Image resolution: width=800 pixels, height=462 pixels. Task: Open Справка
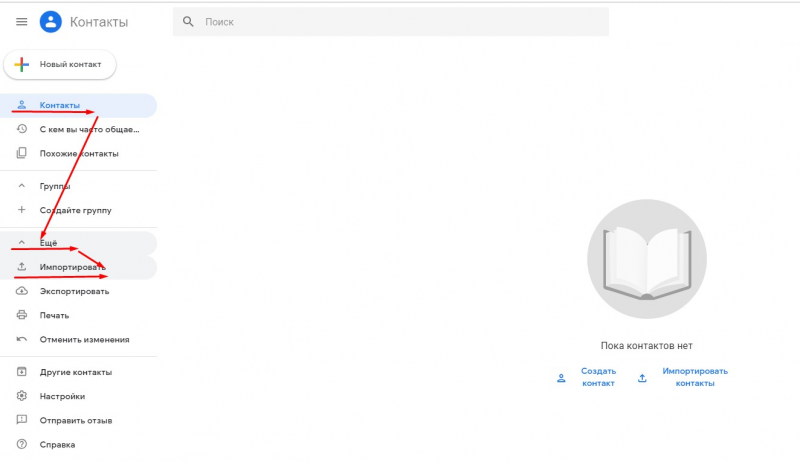pyautogui.click(x=79, y=444)
